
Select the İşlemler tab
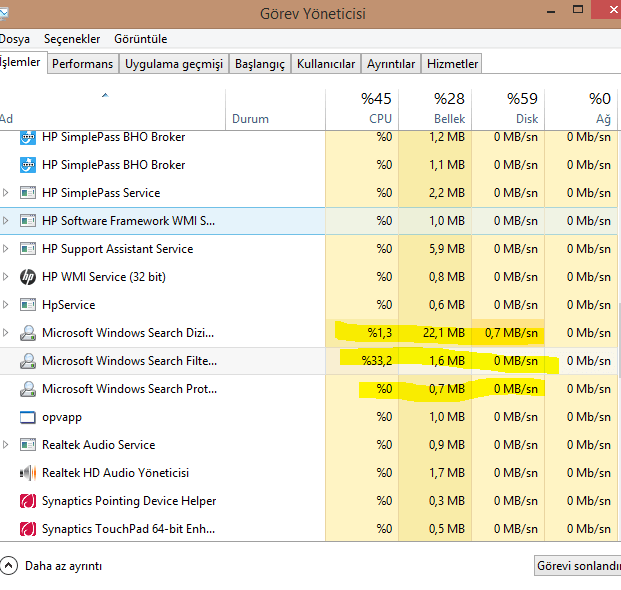click(22, 62)
